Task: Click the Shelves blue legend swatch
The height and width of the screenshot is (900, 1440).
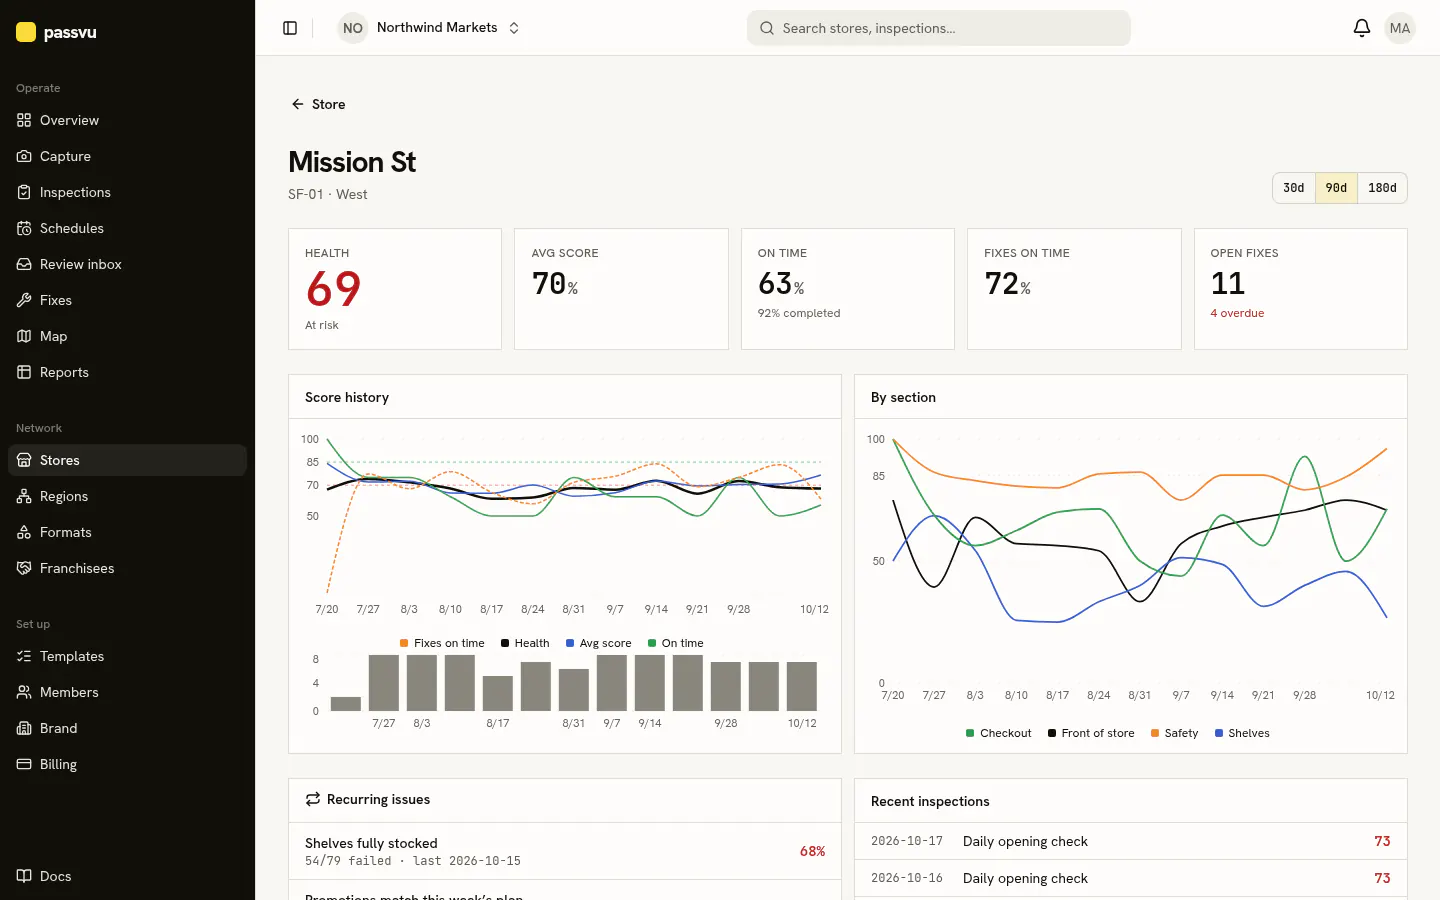Action: pos(1219,733)
